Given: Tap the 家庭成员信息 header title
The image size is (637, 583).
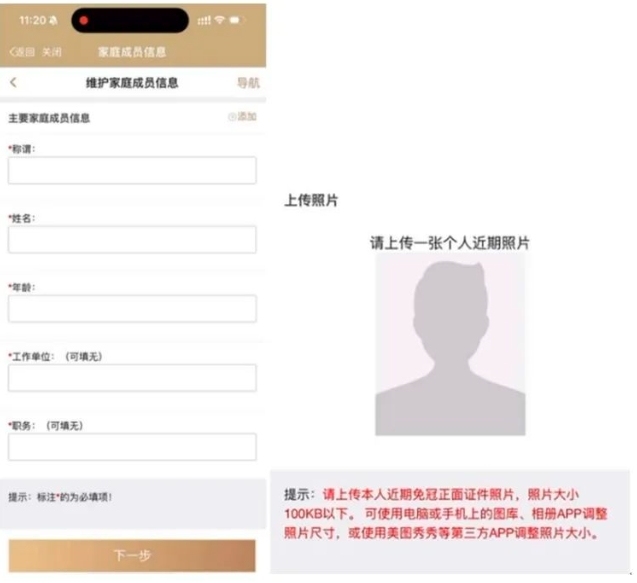Looking at the screenshot, I should coord(132,52).
